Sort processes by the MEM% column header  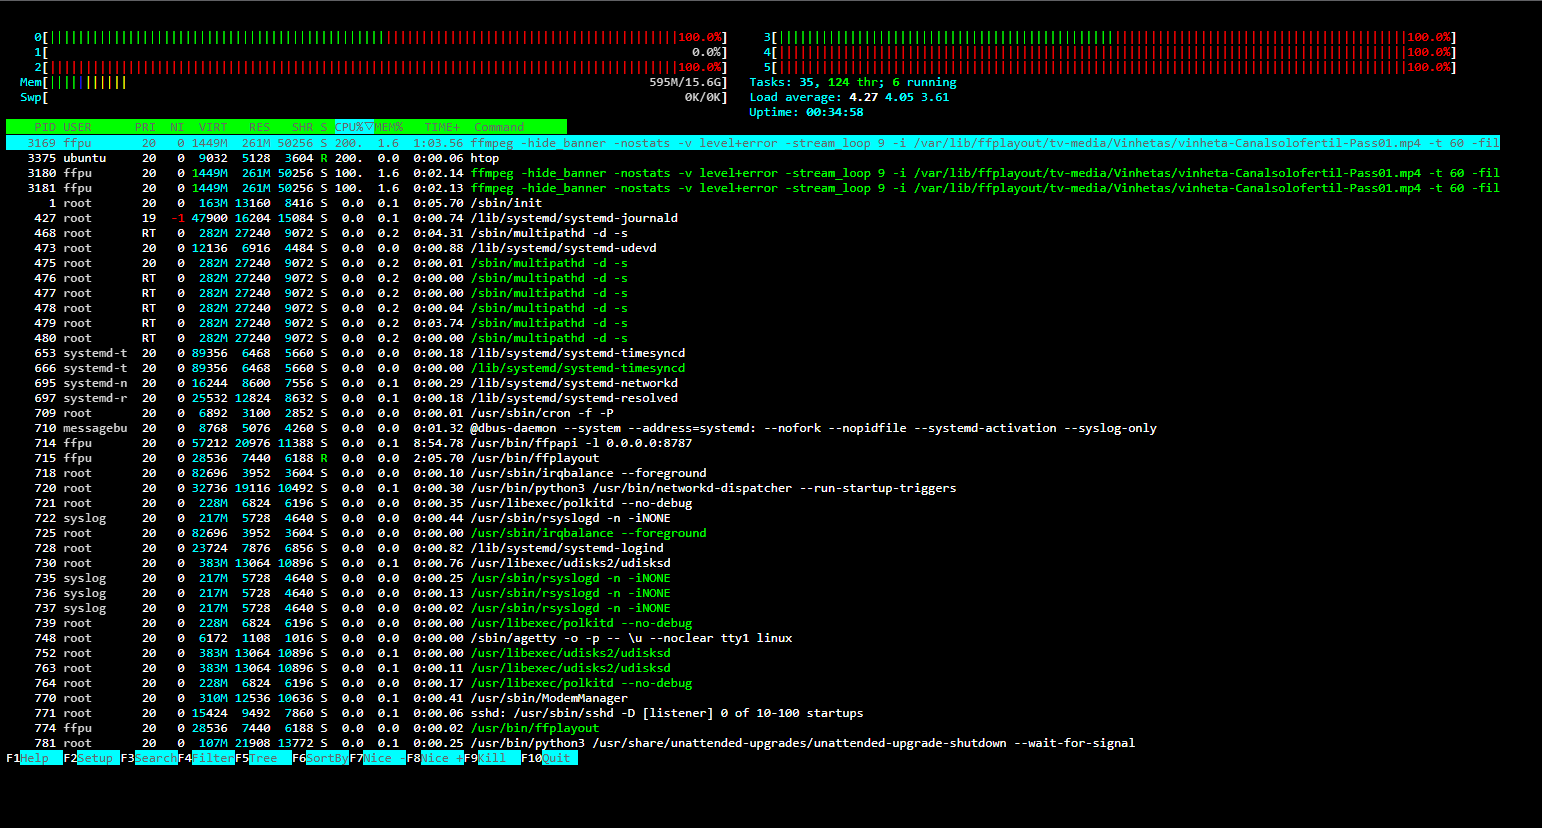(388, 127)
